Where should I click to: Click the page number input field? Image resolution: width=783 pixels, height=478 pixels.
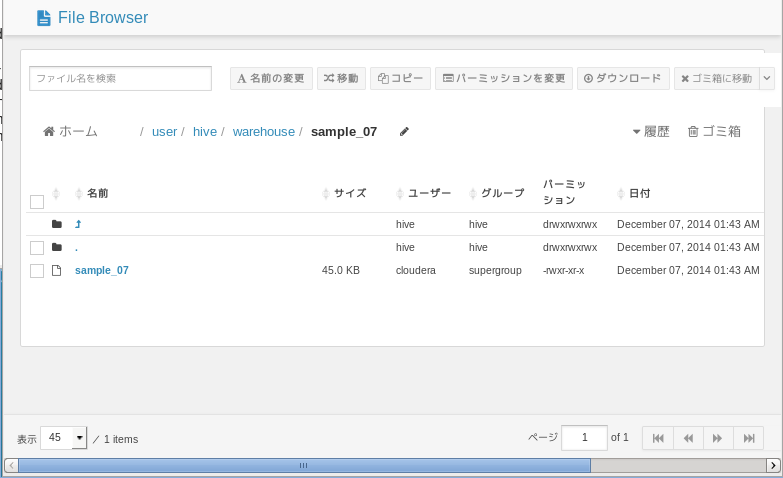[x=584, y=438]
